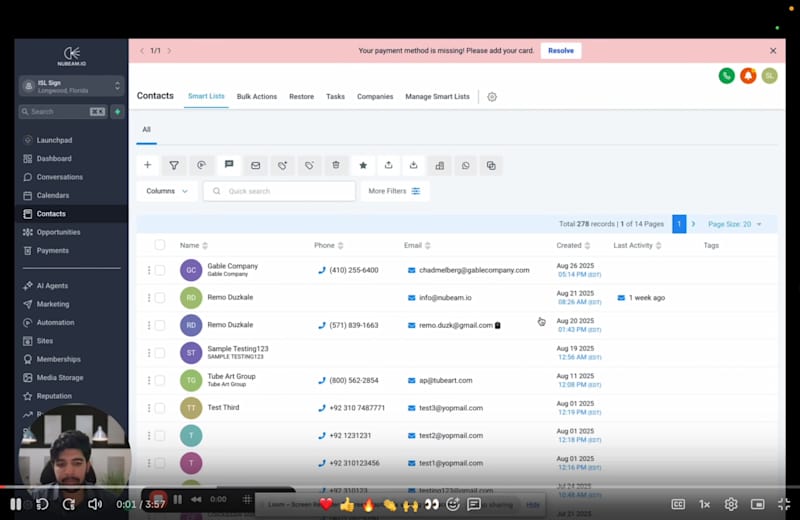This screenshot has width=800, height=520.
Task: Click email icon beside info@nubeam.io
Action: 411,298
